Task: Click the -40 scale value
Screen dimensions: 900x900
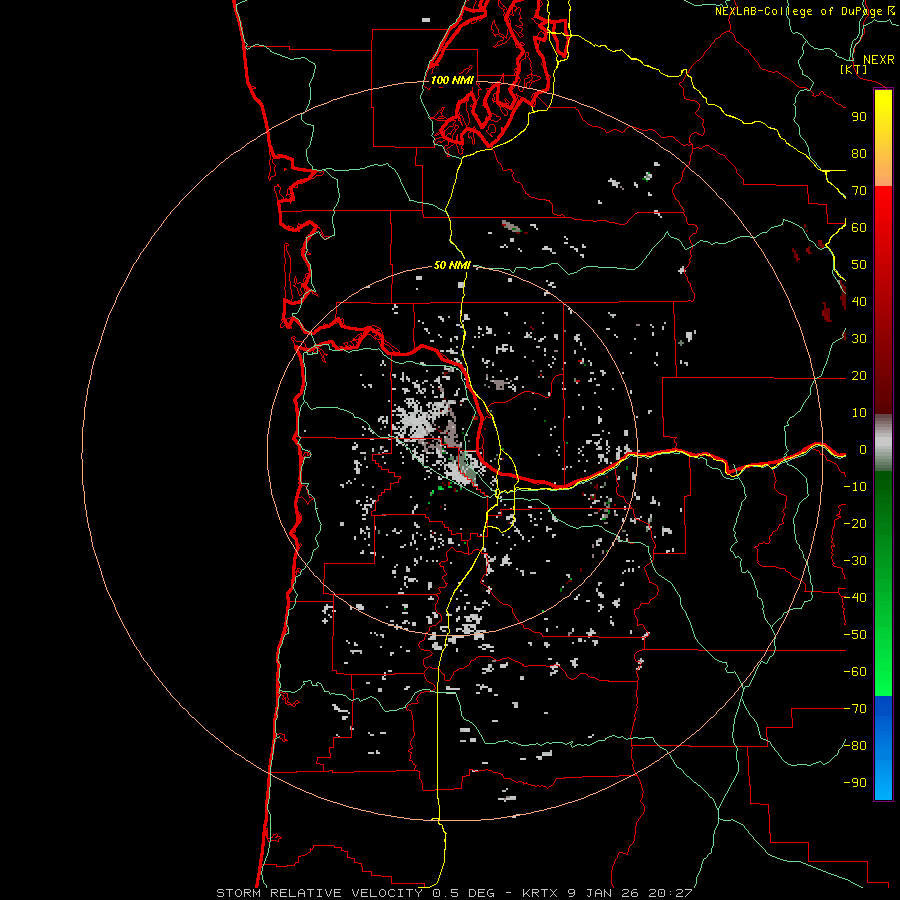Action: 855,598
